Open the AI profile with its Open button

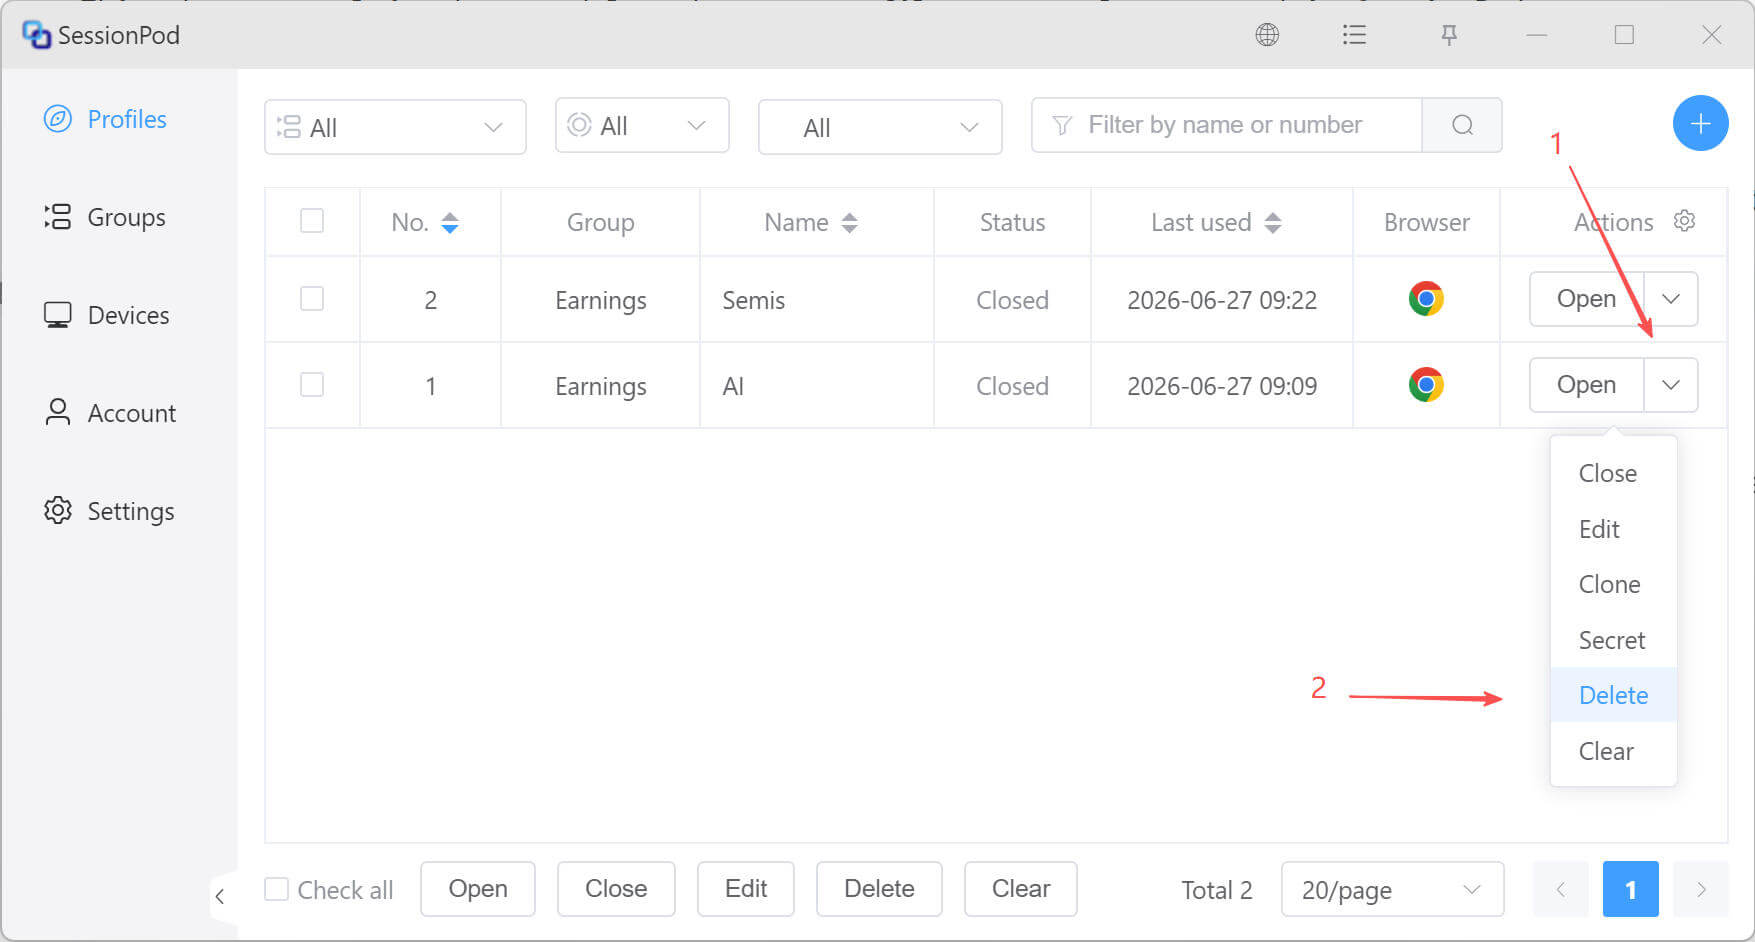coord(1586,385)
